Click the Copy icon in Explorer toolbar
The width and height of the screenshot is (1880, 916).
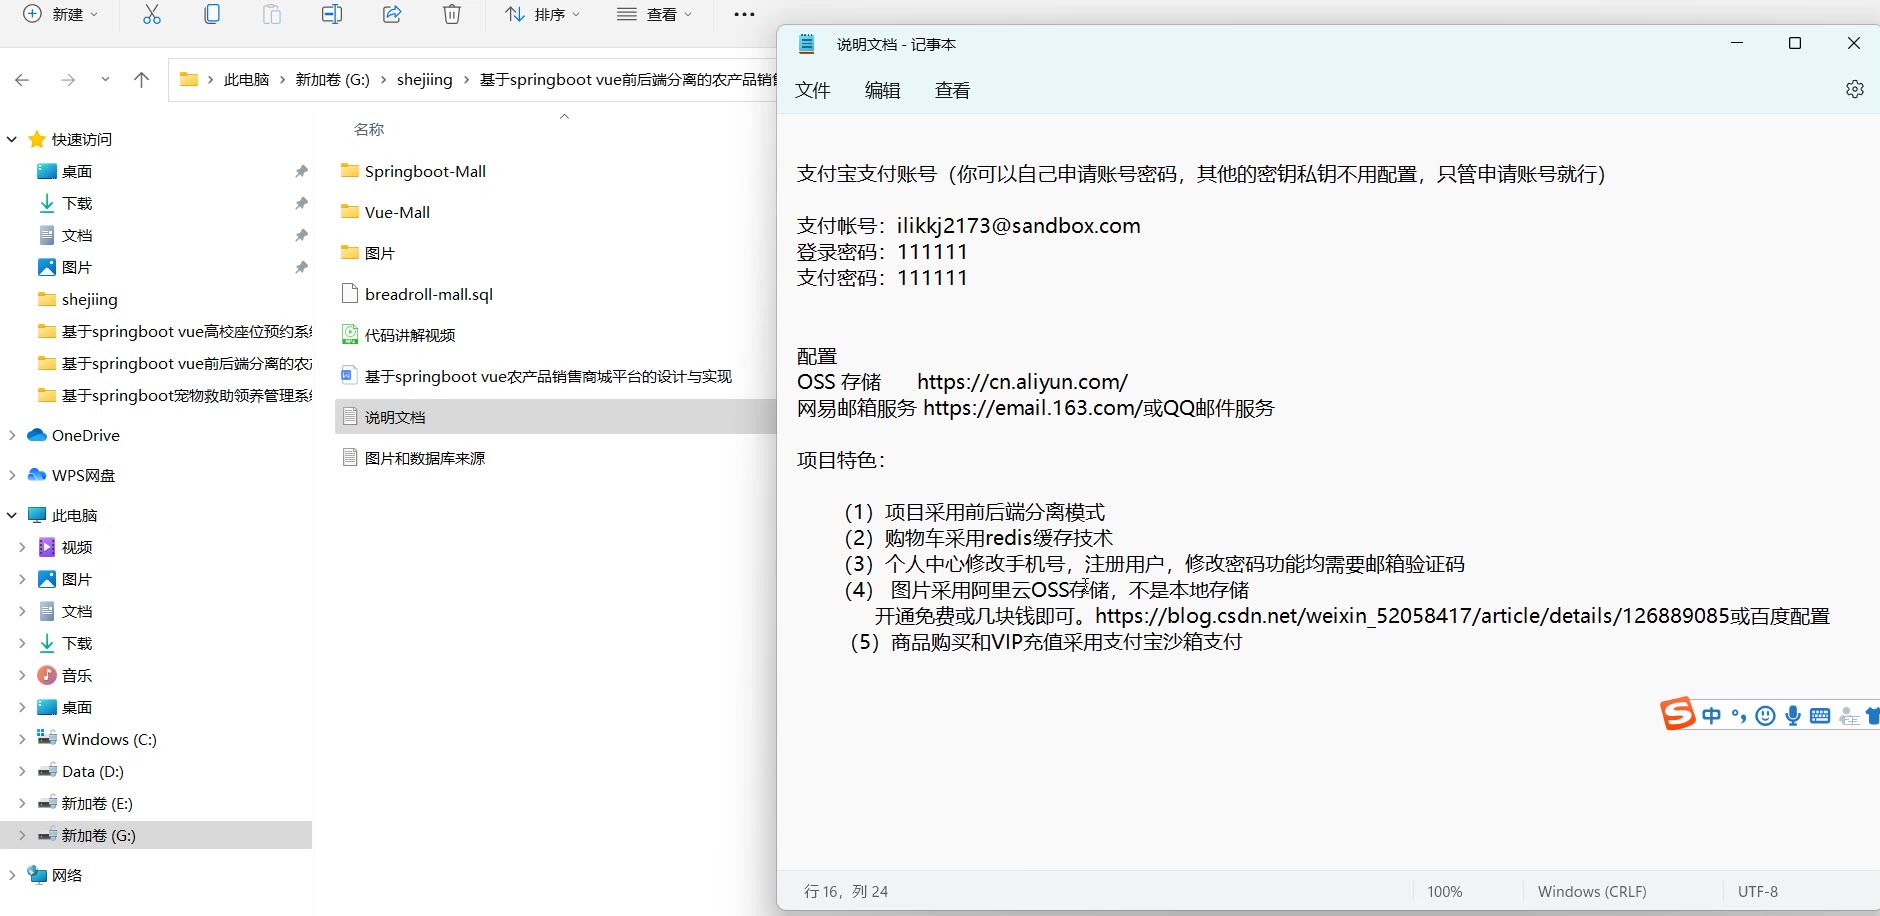click(x=212, y=14)
